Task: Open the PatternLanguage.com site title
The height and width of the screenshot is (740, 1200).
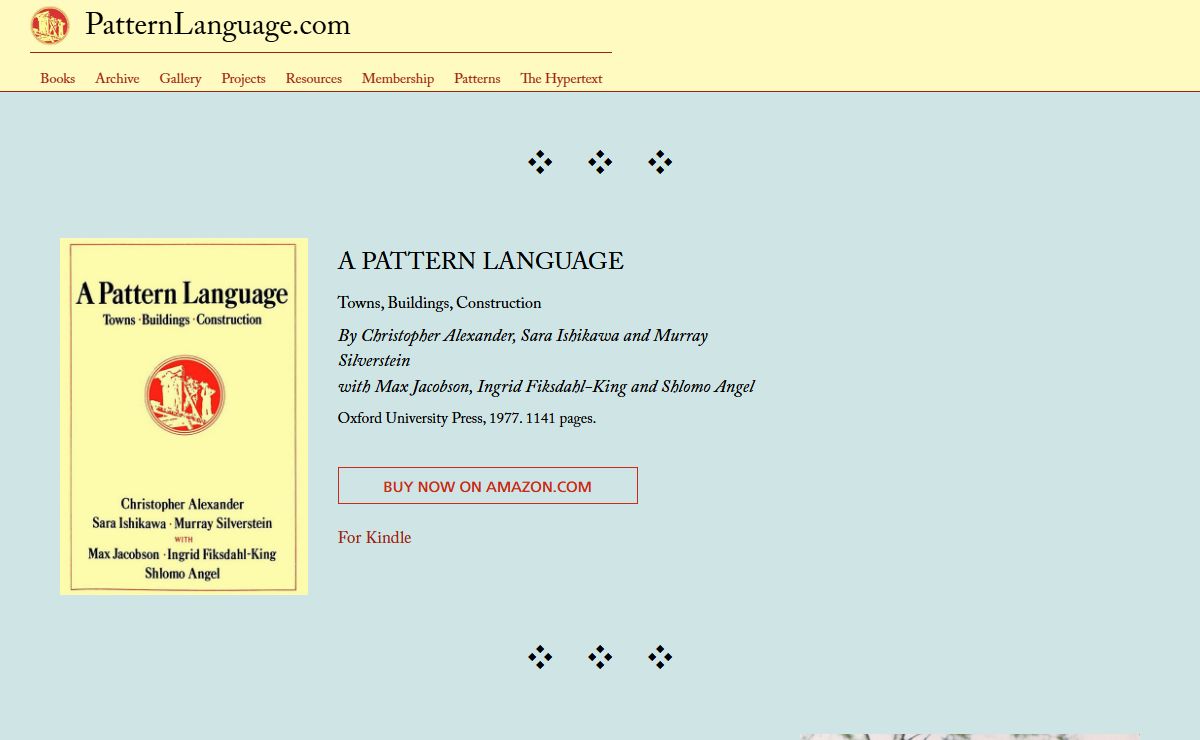Action: pos(218,25)
